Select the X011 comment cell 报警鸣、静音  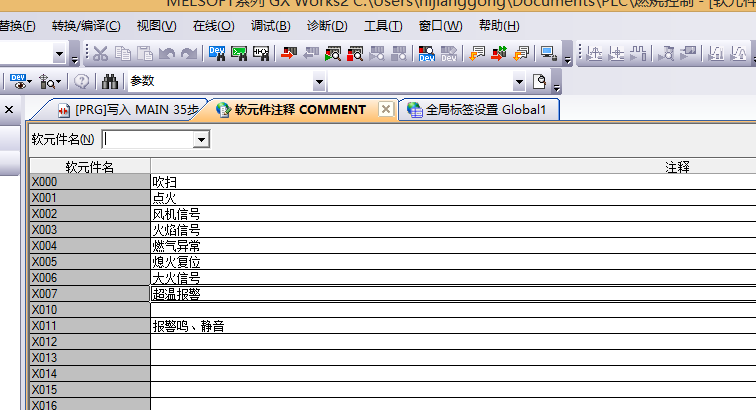coord(450,326)
